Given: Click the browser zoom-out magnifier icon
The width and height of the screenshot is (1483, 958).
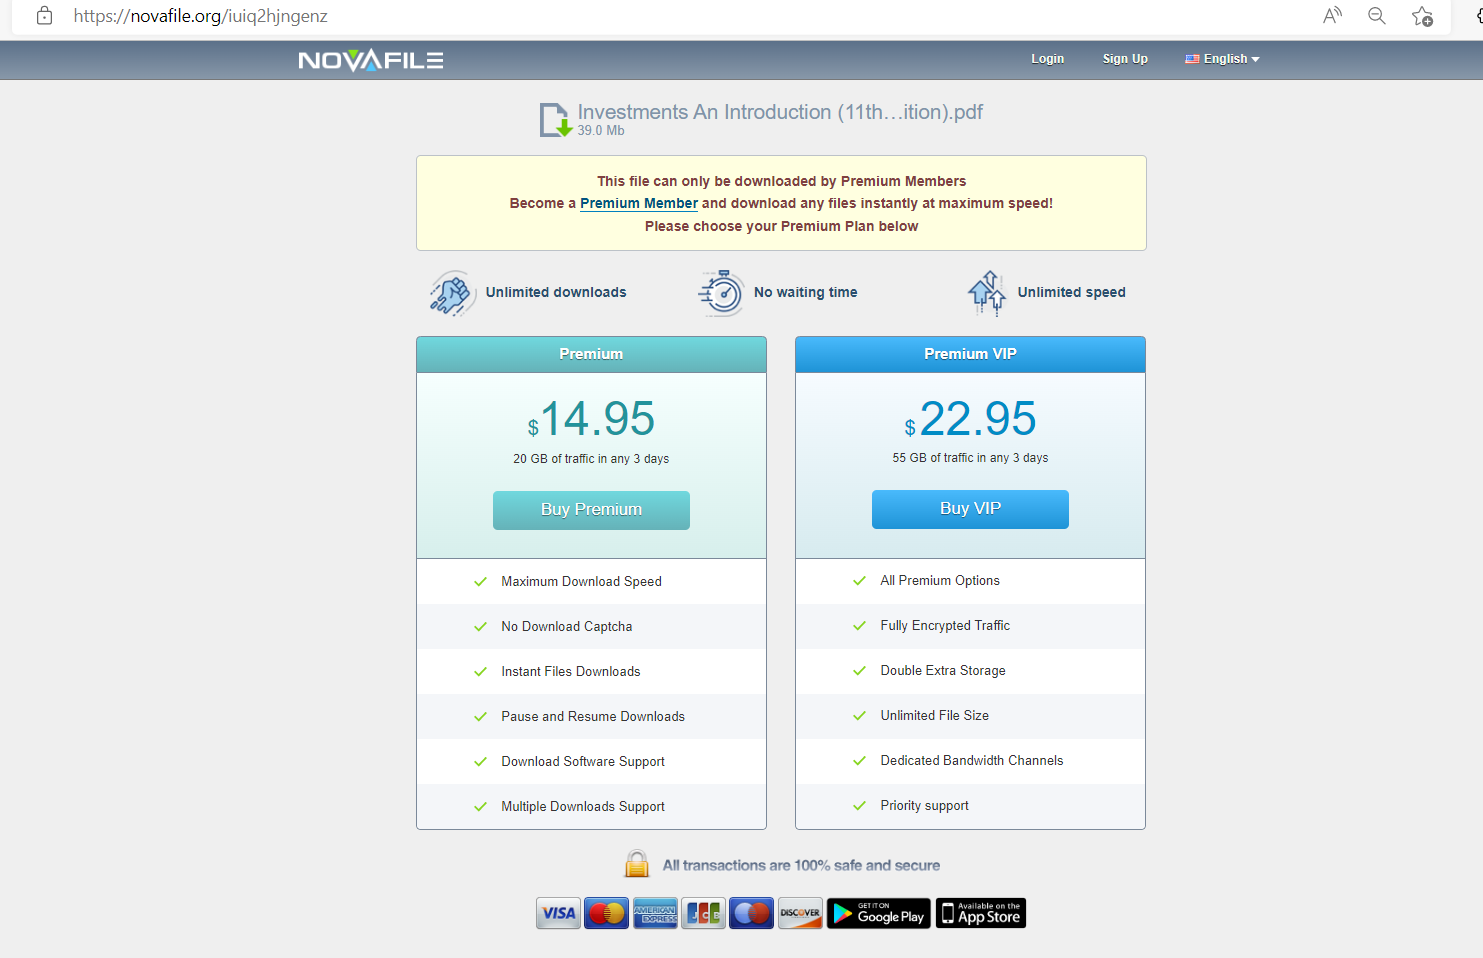Looking at the screenshot, I should (1377, 16).
